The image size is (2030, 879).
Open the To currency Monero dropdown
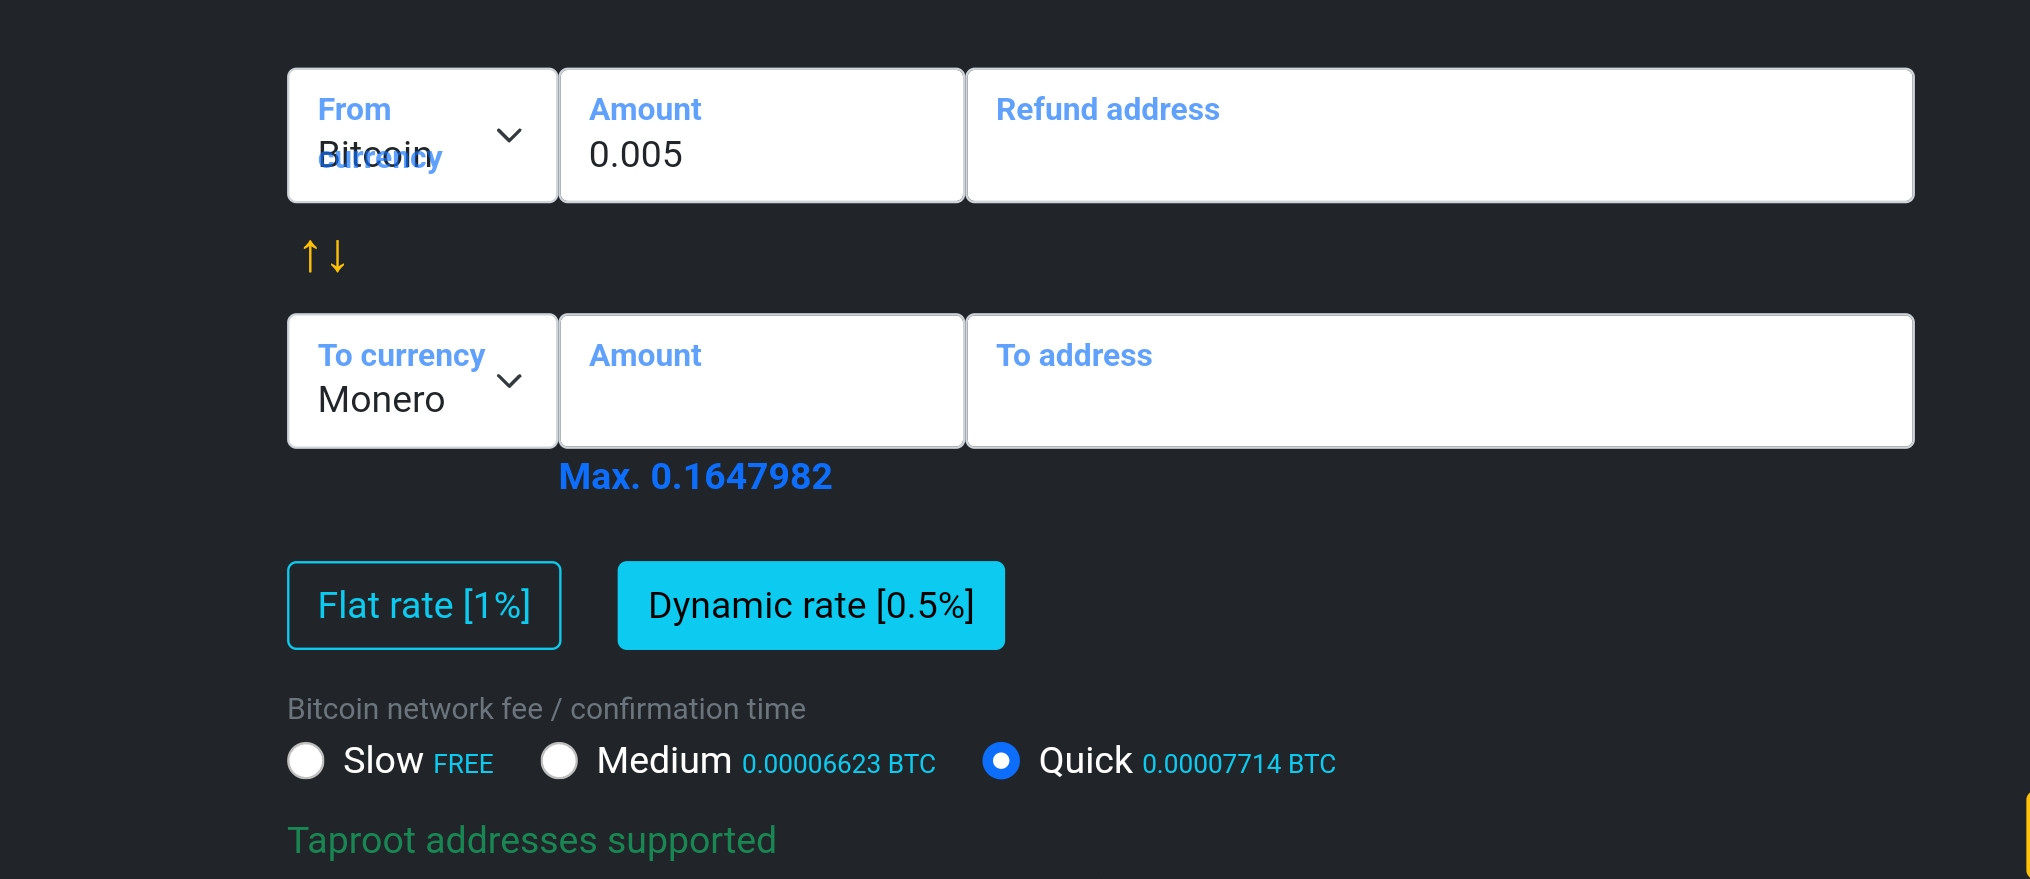422,381
